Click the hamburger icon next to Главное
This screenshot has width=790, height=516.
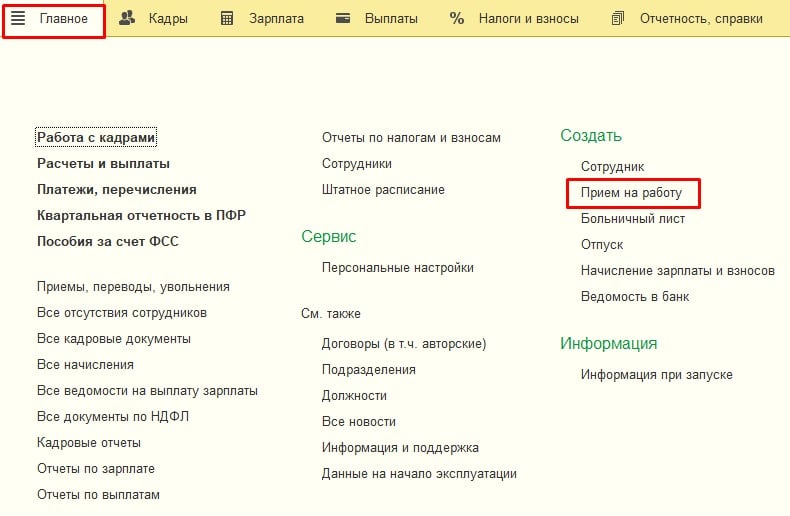pos(18,19)
